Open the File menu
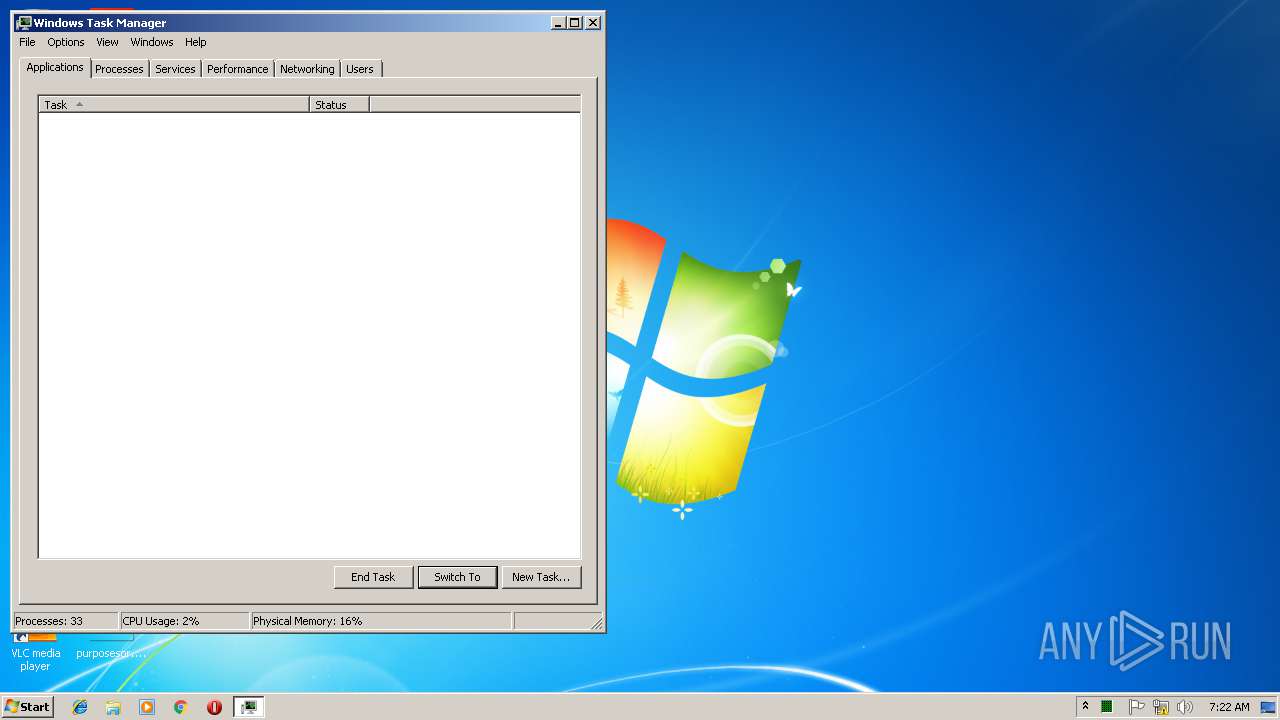Image resolution: width=1280 pixels, height=720 pixels. click(27, 42)
